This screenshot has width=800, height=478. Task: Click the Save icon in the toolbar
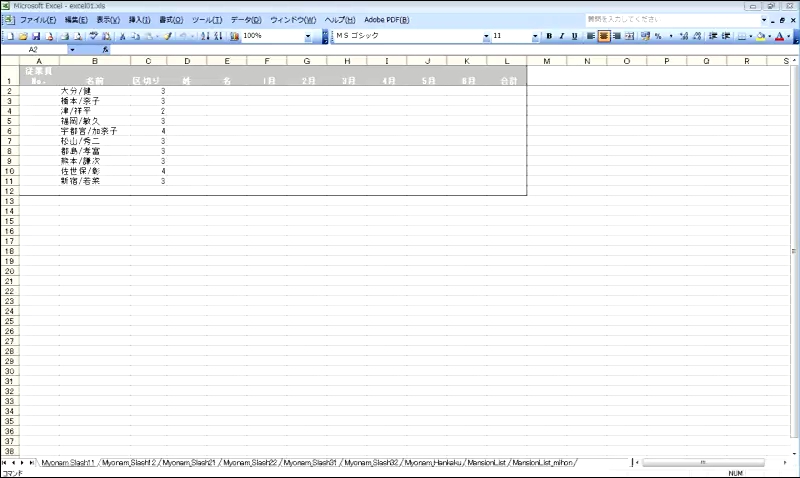click(x=35, y=36)
